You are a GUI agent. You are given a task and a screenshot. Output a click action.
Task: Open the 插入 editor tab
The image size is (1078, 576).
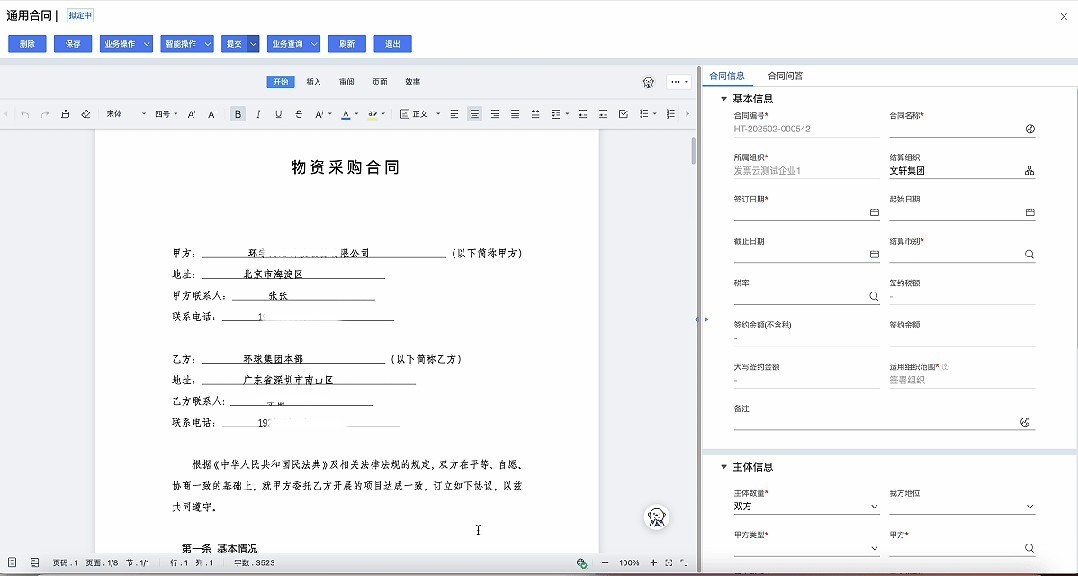[313, 82]
